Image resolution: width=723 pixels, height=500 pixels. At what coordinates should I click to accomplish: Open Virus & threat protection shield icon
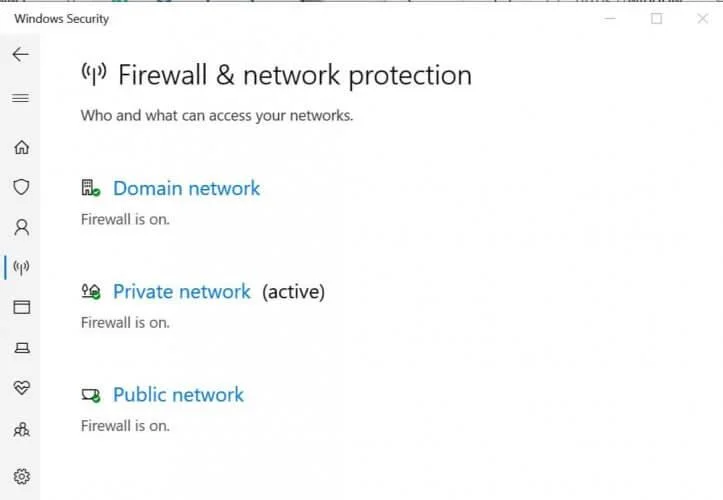[21, 187]
